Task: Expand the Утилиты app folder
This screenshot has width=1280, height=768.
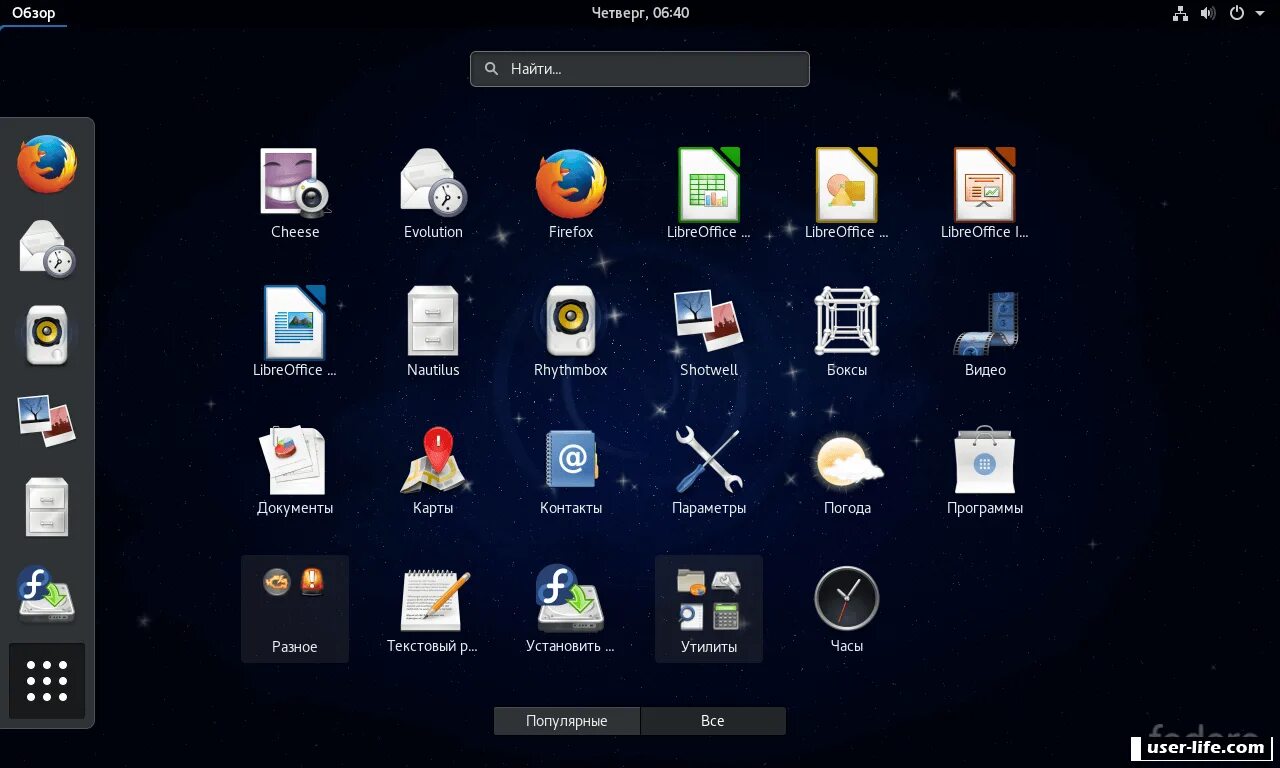Action: click(709, 608)
